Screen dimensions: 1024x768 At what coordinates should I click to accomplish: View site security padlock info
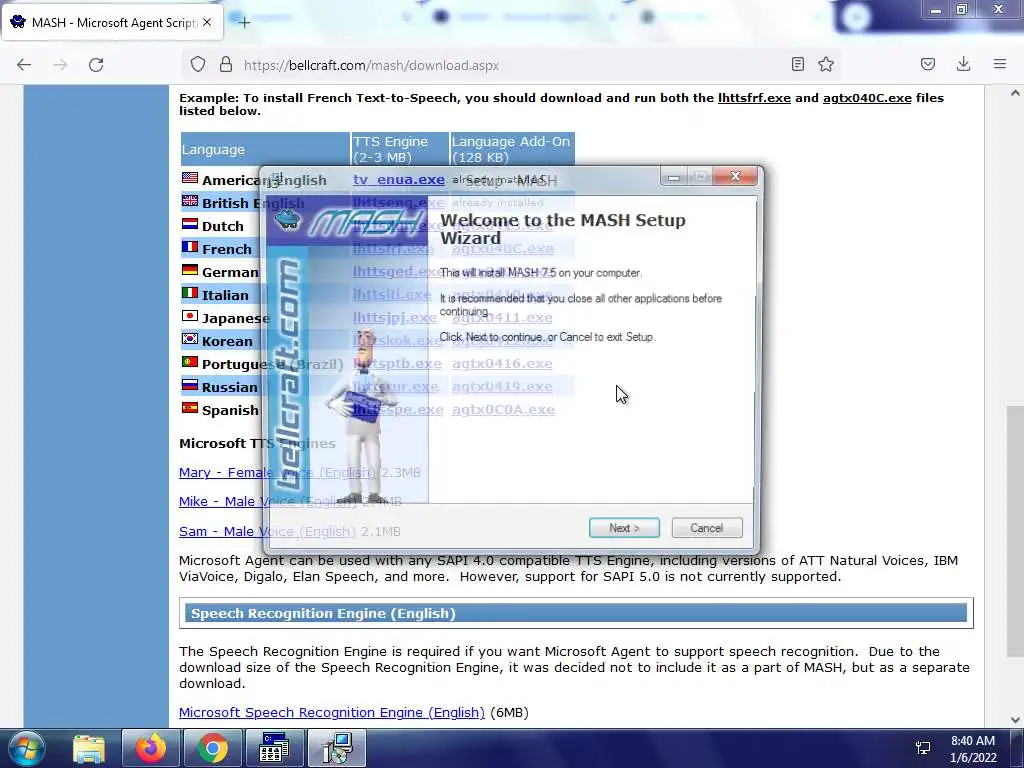pos(226,65)
